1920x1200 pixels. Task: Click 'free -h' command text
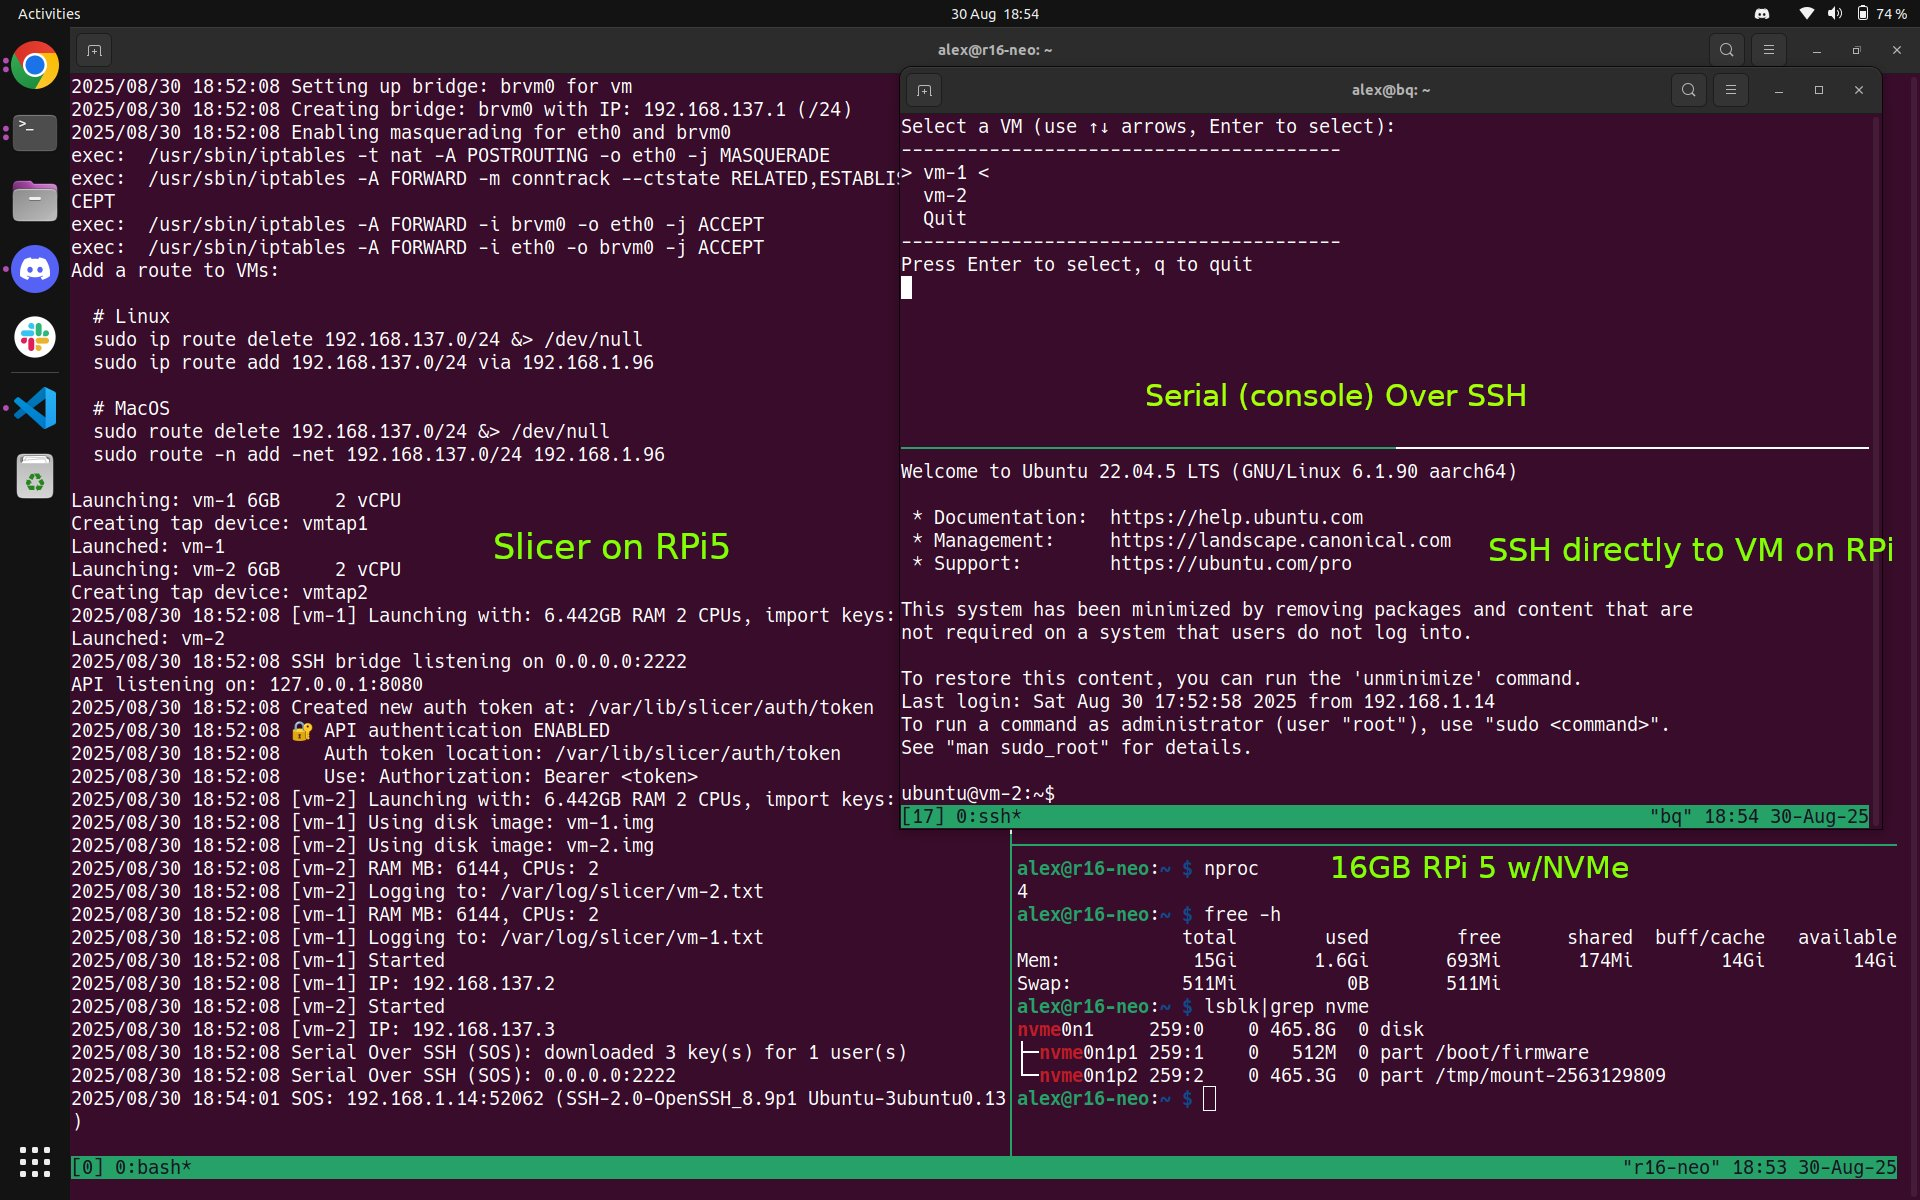coord(1242,915)
